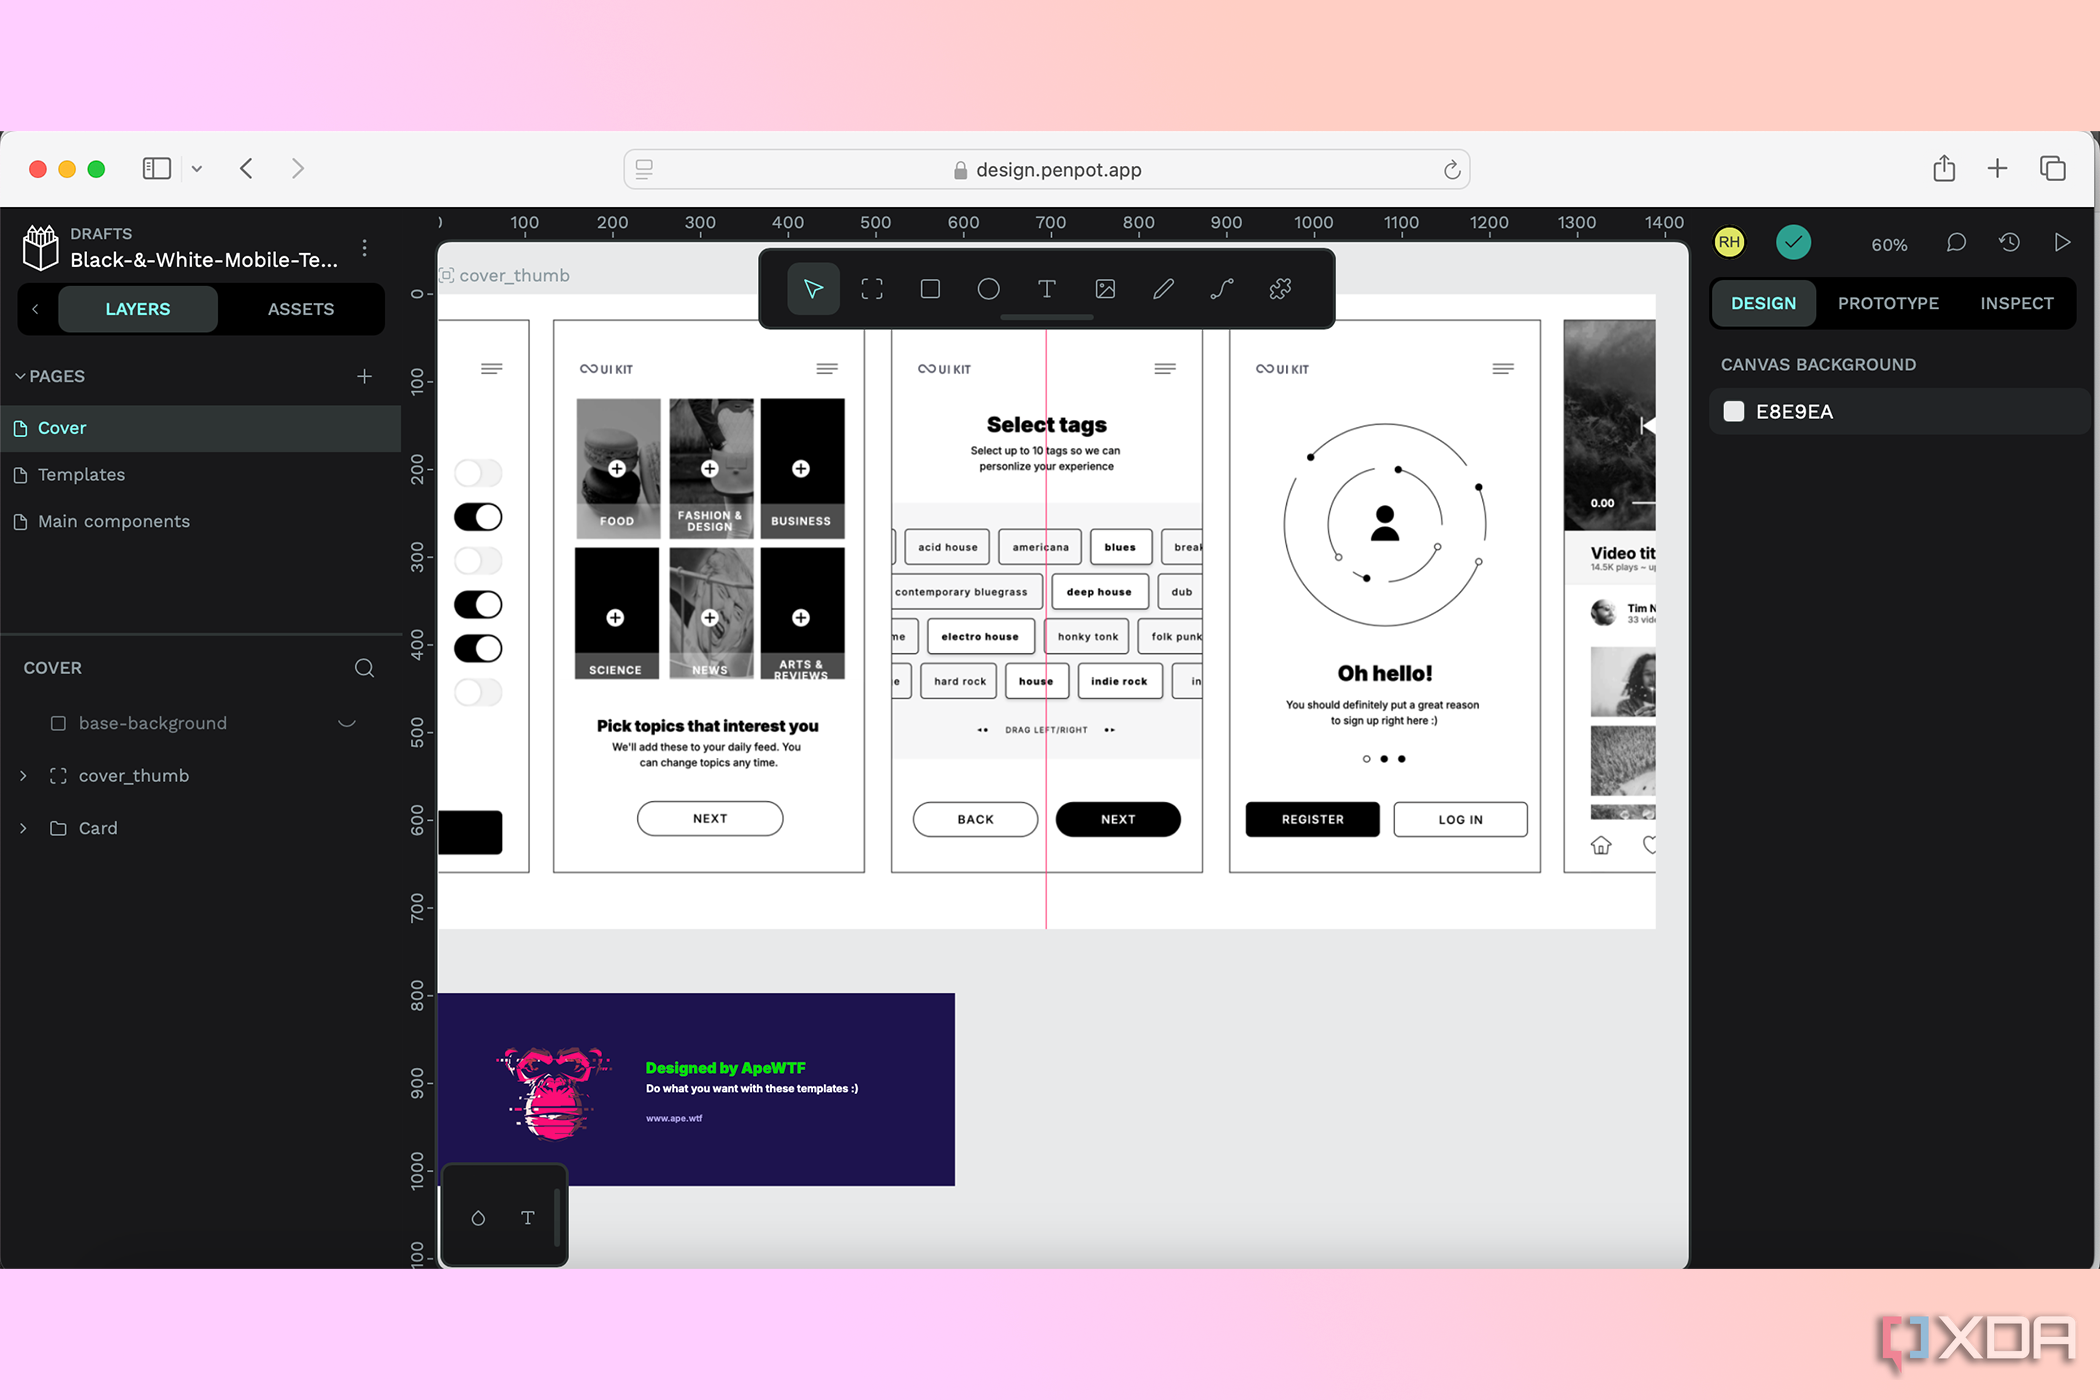Select the Curve tool in toolbar
Viewport: 2100px width, 1400px height.
1222,289
